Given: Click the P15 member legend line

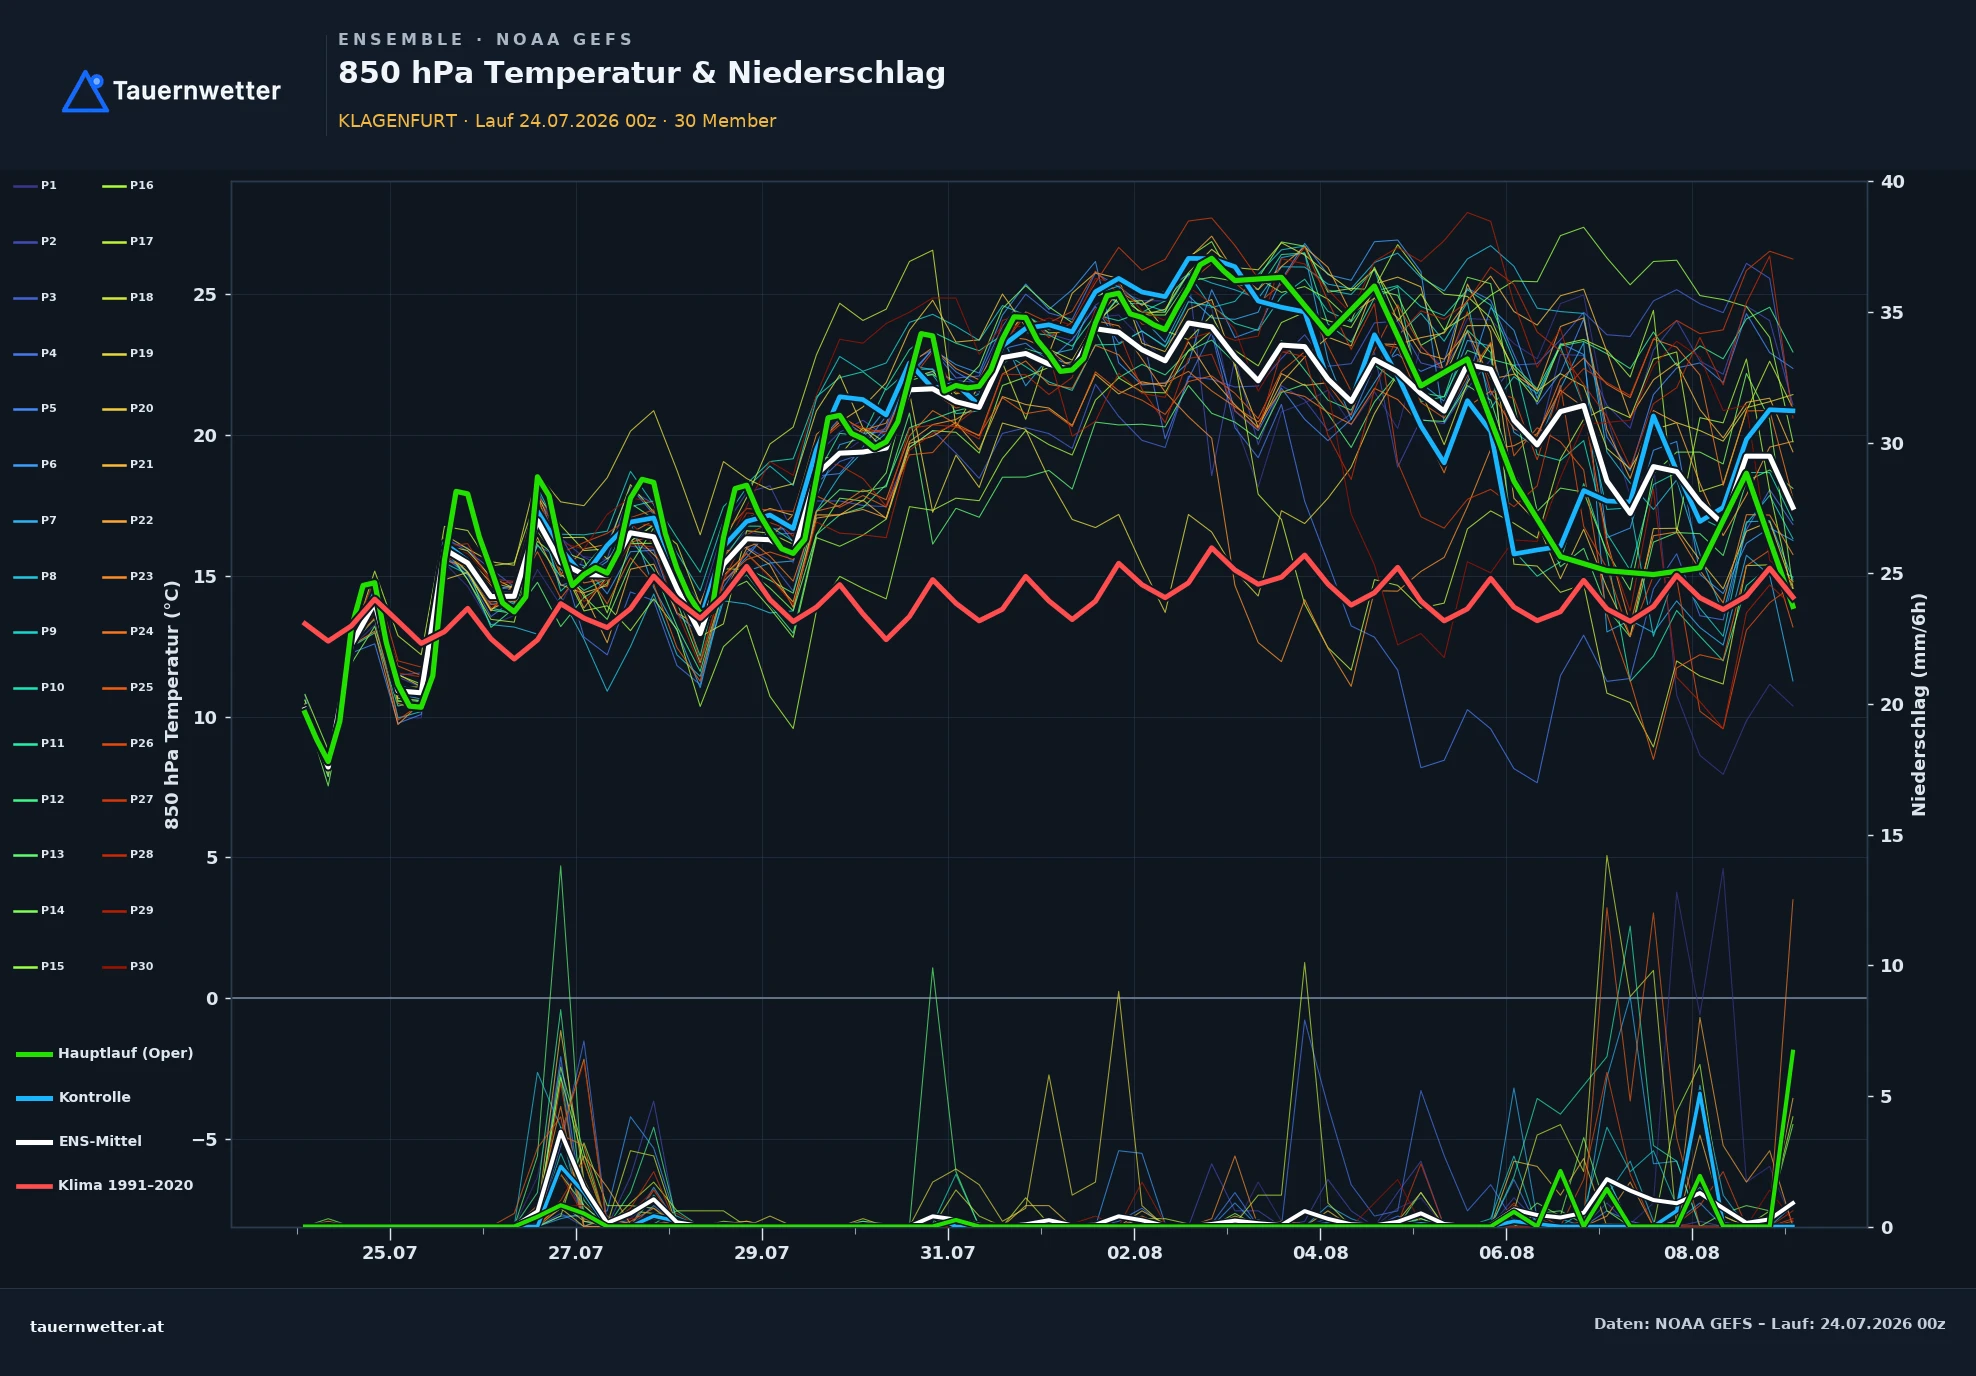Looking at the screenshot, I should (25, 967).
